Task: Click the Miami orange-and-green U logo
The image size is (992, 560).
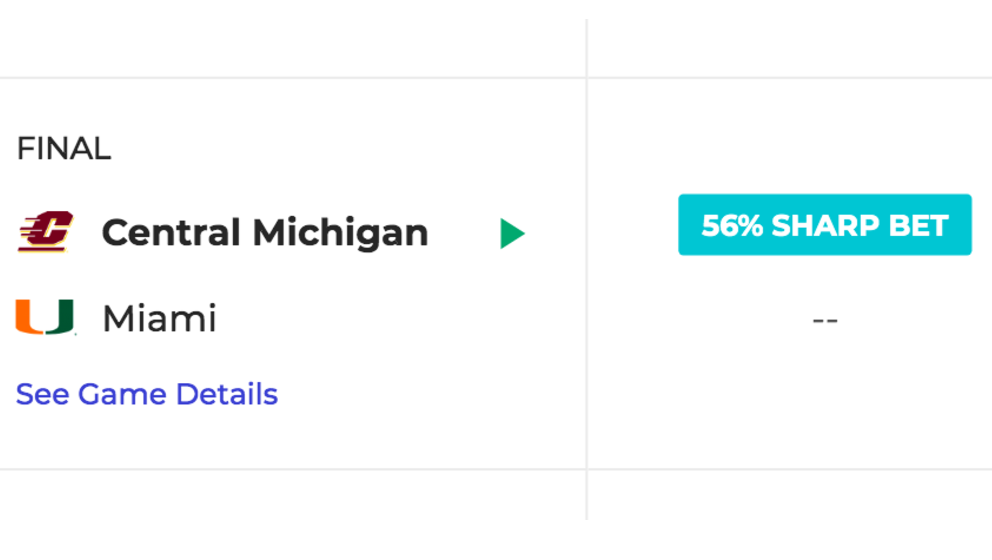Action: tap(45, 316)
